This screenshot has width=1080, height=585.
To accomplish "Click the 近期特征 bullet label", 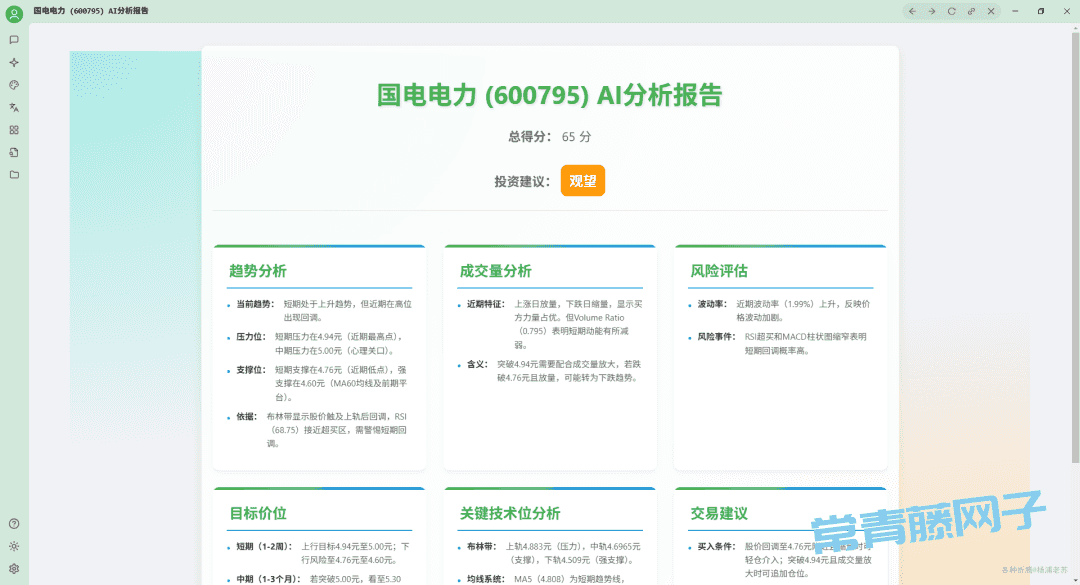I will (486, 304).
